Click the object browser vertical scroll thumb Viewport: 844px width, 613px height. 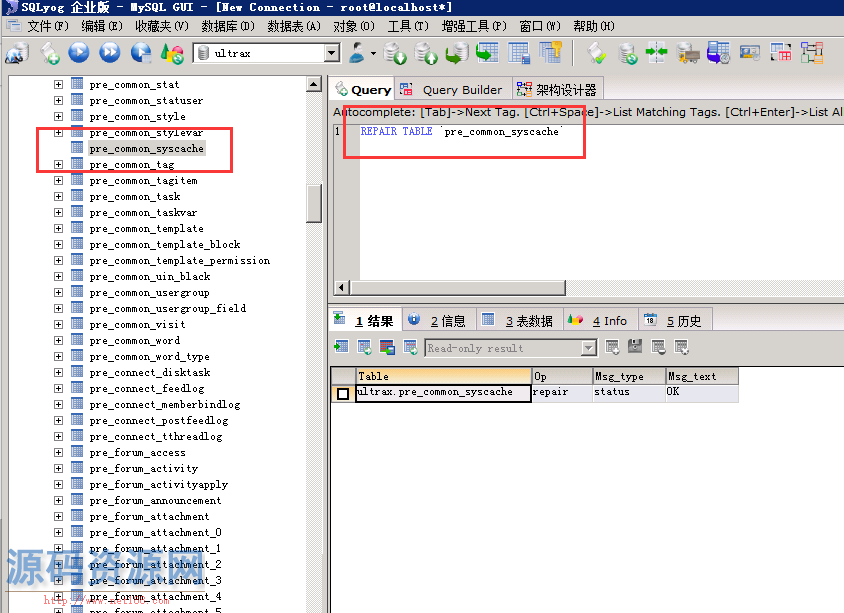[x=314, y=203]
